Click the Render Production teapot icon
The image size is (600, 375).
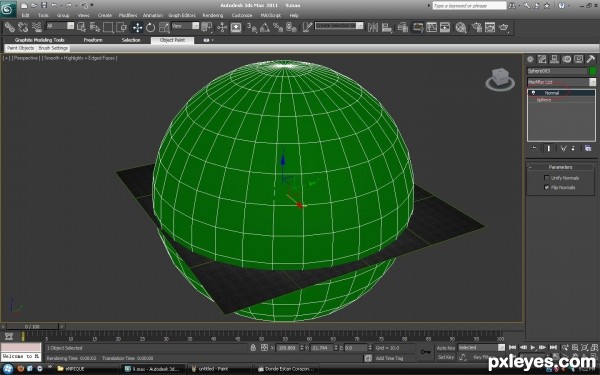tap(504, 27)
